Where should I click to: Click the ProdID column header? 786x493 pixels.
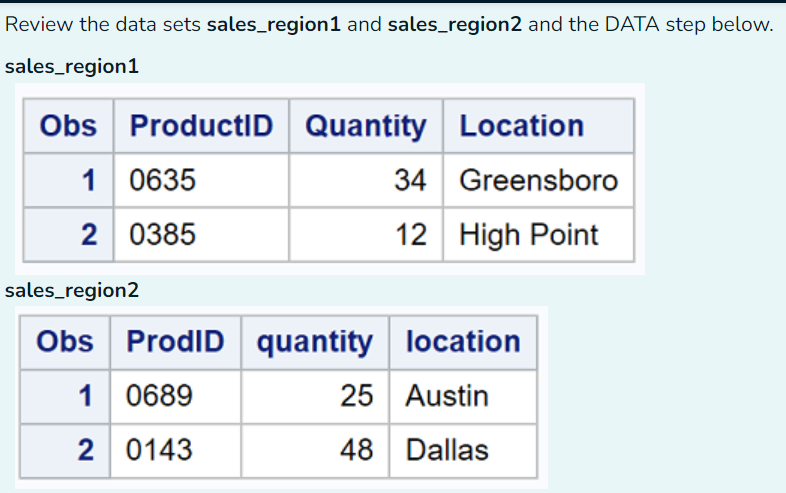pyautogui.click(x=175, y=342)
